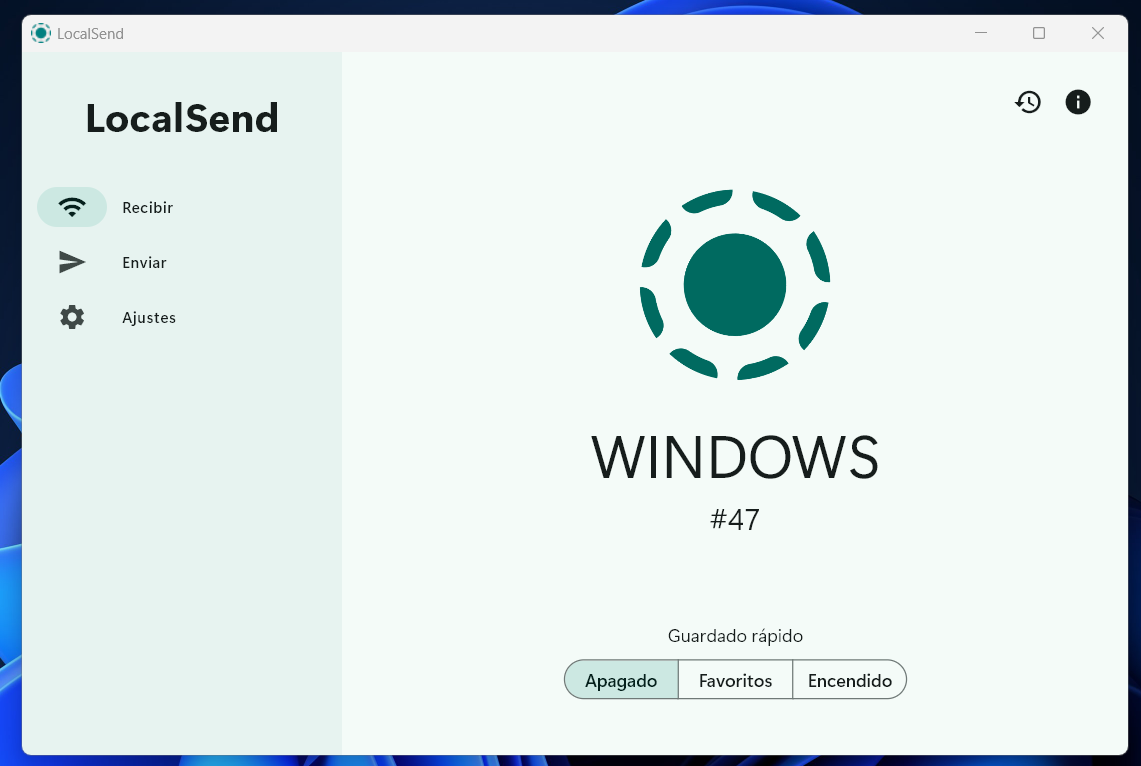
Task: Close the LocalSend window
Action: pos(1098,33)
